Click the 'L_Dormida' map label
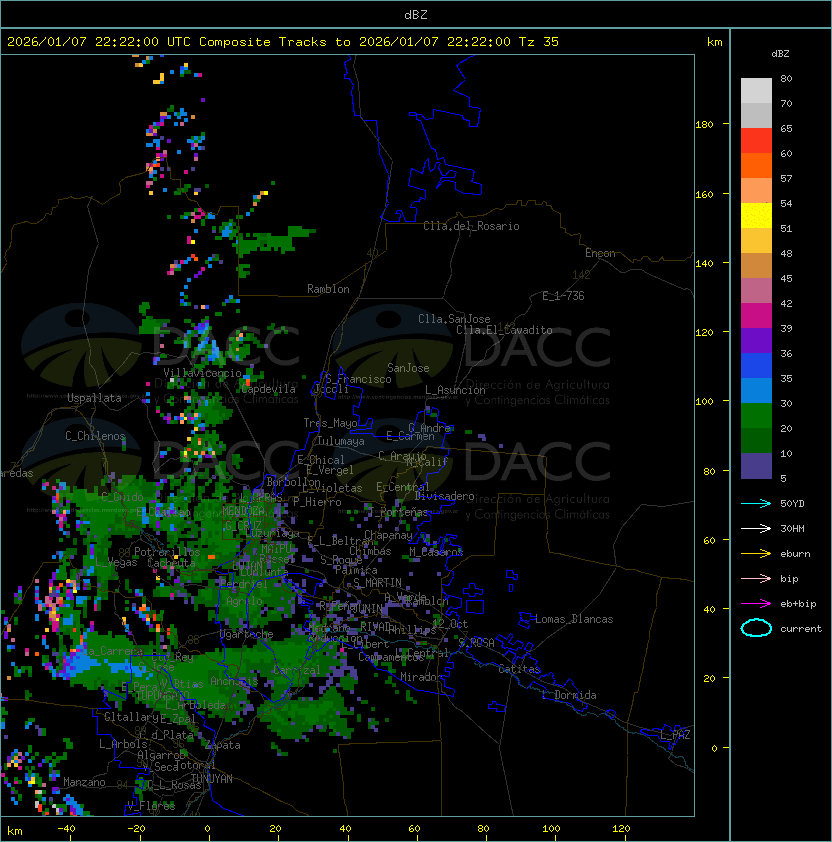Image resolution: width=832 pixels, height=842 pixels. click(x=569, y=695)
